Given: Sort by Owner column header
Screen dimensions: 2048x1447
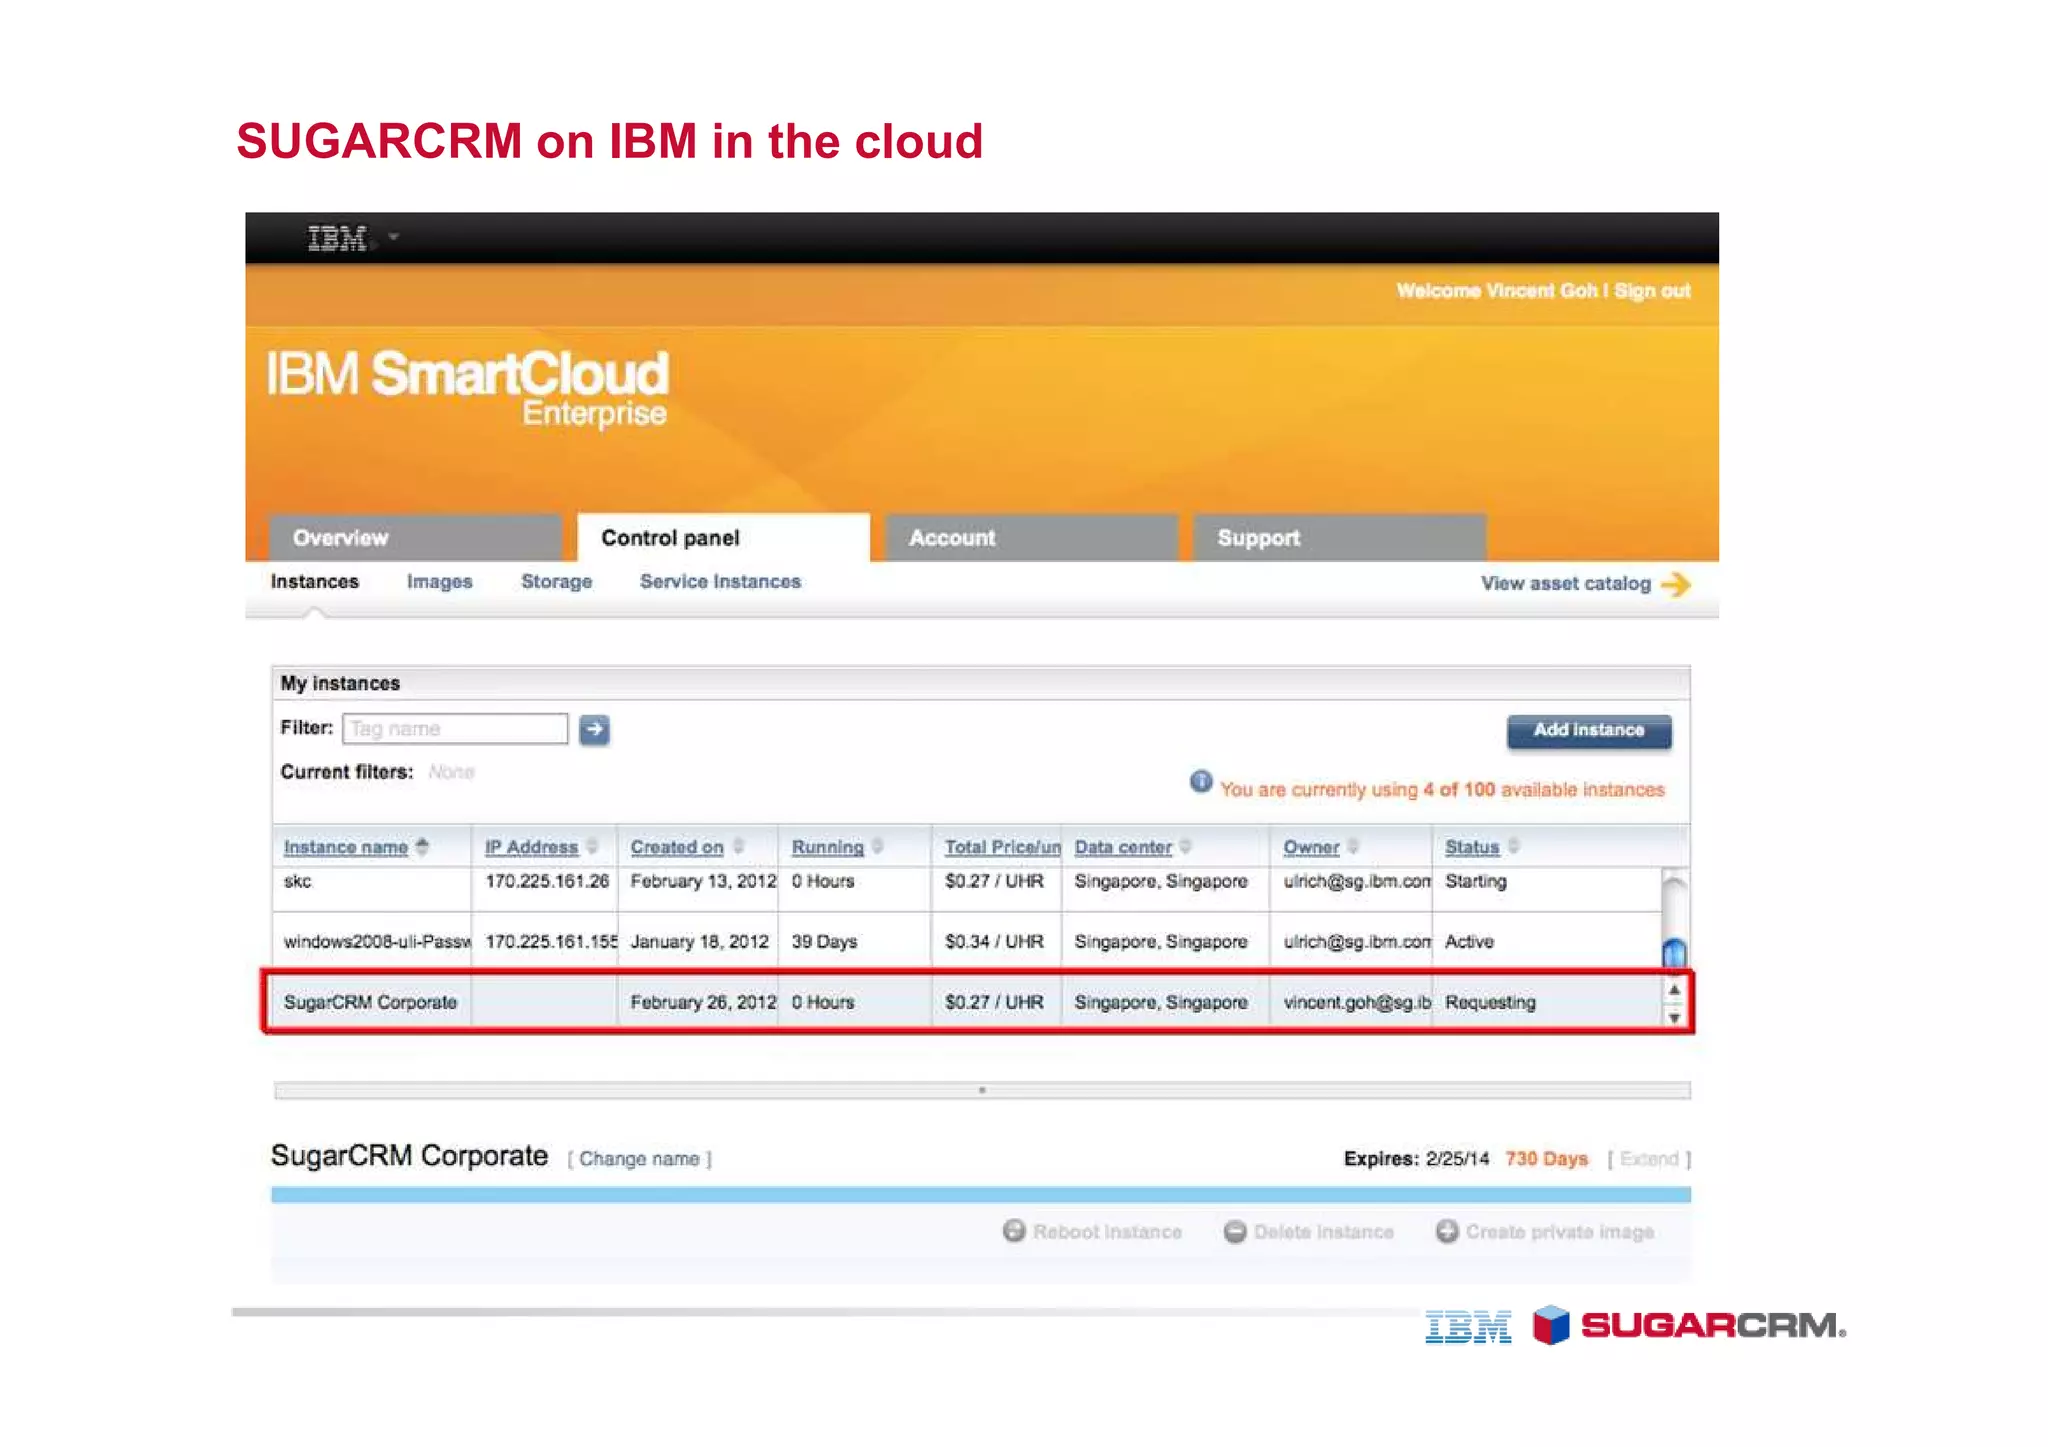Looking at the screenshot, I should coord(1311,848).
